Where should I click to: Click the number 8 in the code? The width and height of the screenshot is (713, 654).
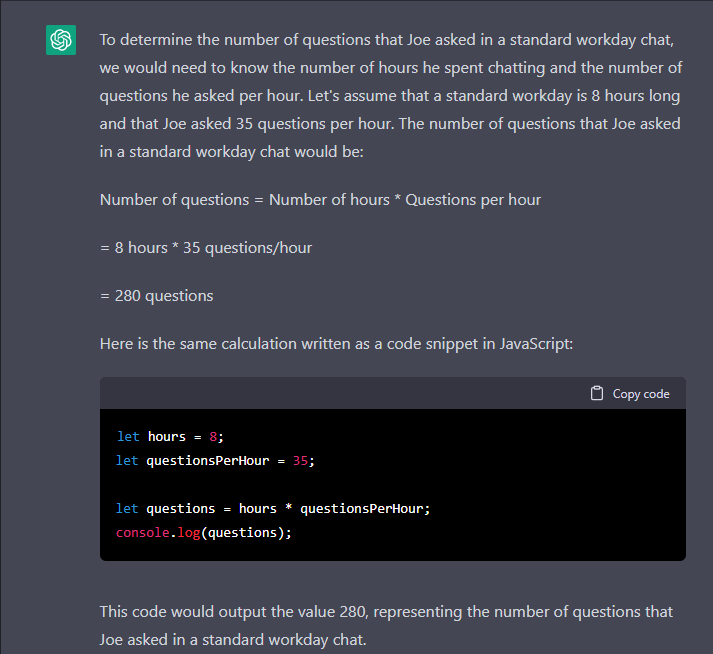213,437
